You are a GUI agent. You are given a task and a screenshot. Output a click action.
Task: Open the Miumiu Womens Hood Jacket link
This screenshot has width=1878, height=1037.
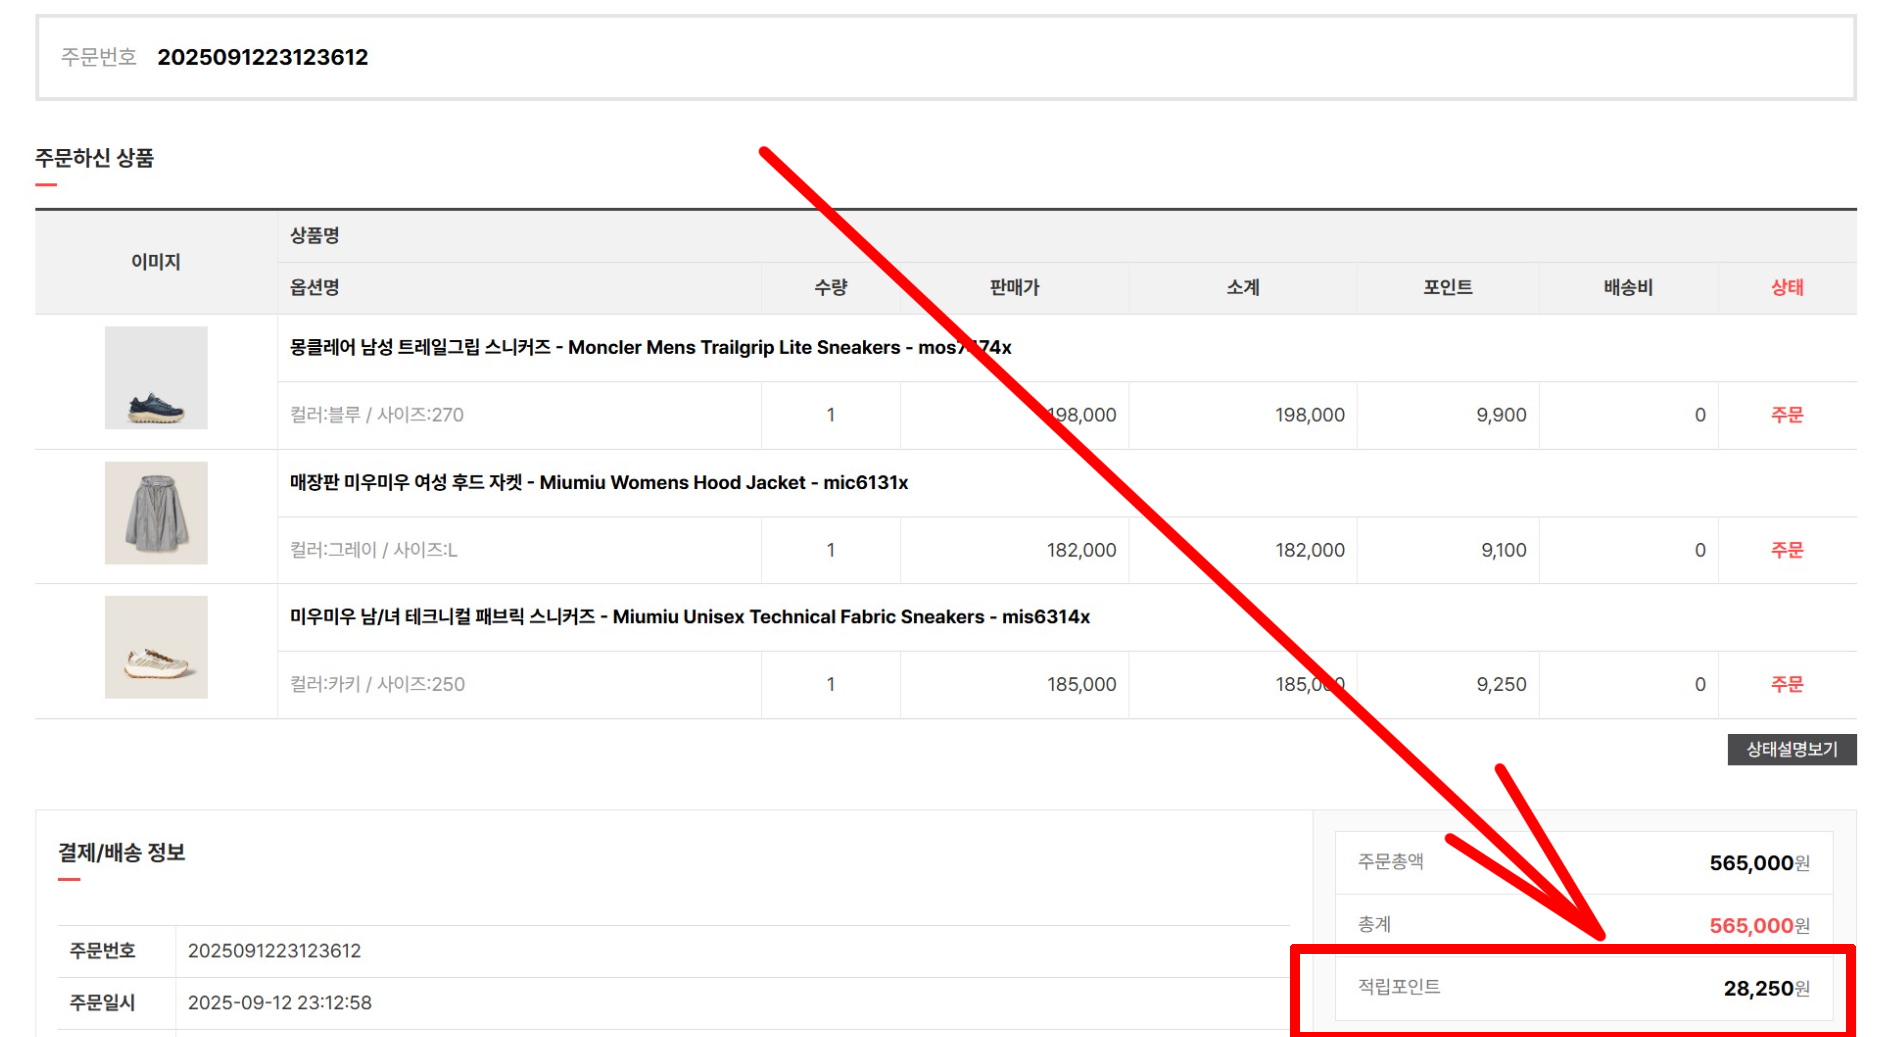pos(598,483)
